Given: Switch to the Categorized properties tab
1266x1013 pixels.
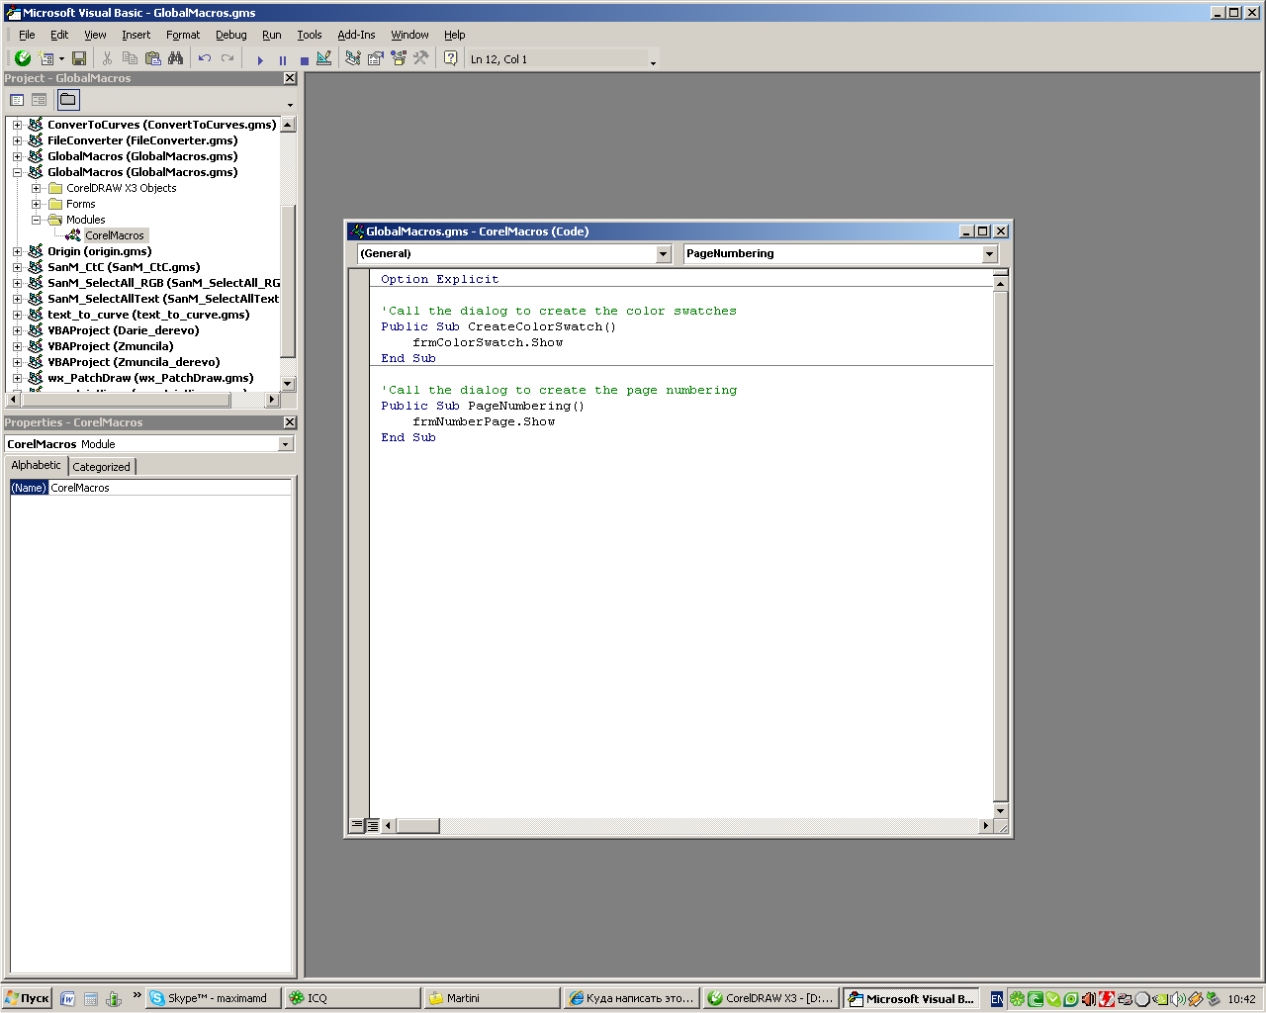Looking at the screenshot, I should 101,467.
